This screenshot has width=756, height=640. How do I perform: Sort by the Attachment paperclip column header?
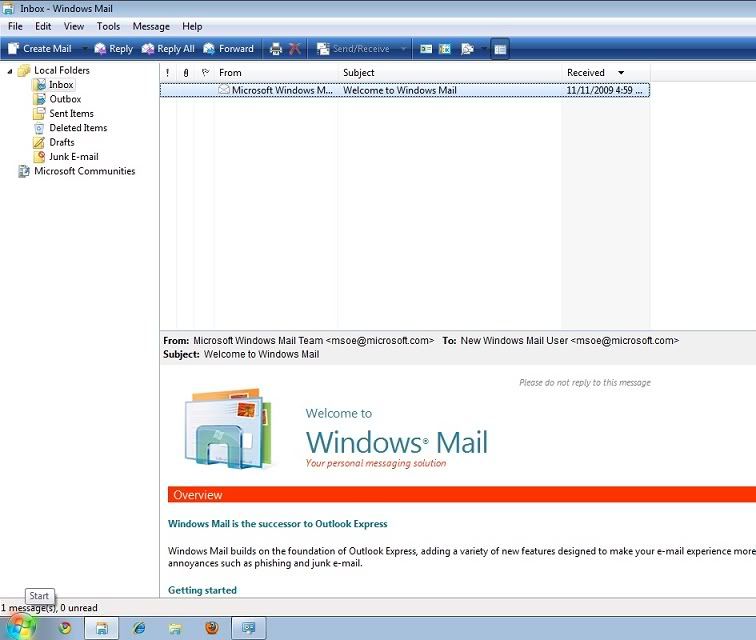(186, 73)
